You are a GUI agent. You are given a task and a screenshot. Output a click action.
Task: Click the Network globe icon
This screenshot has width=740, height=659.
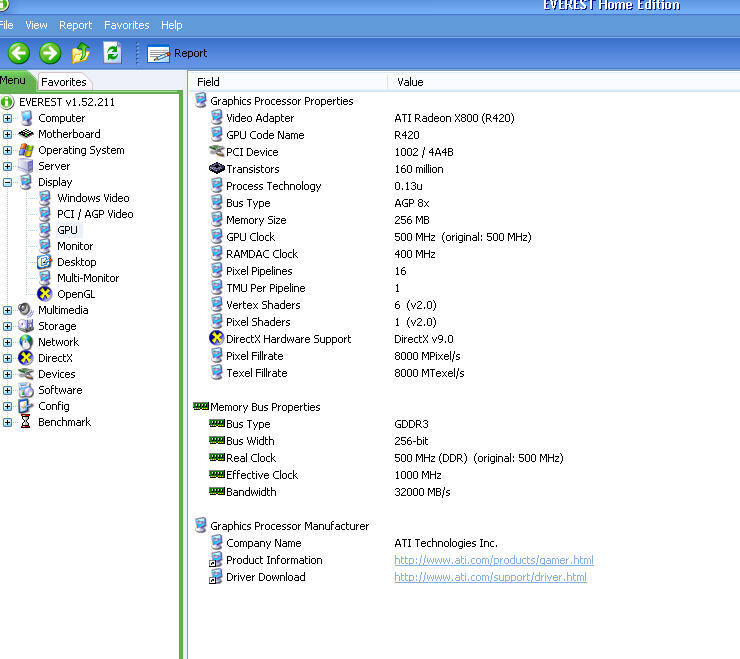point(26,342)
